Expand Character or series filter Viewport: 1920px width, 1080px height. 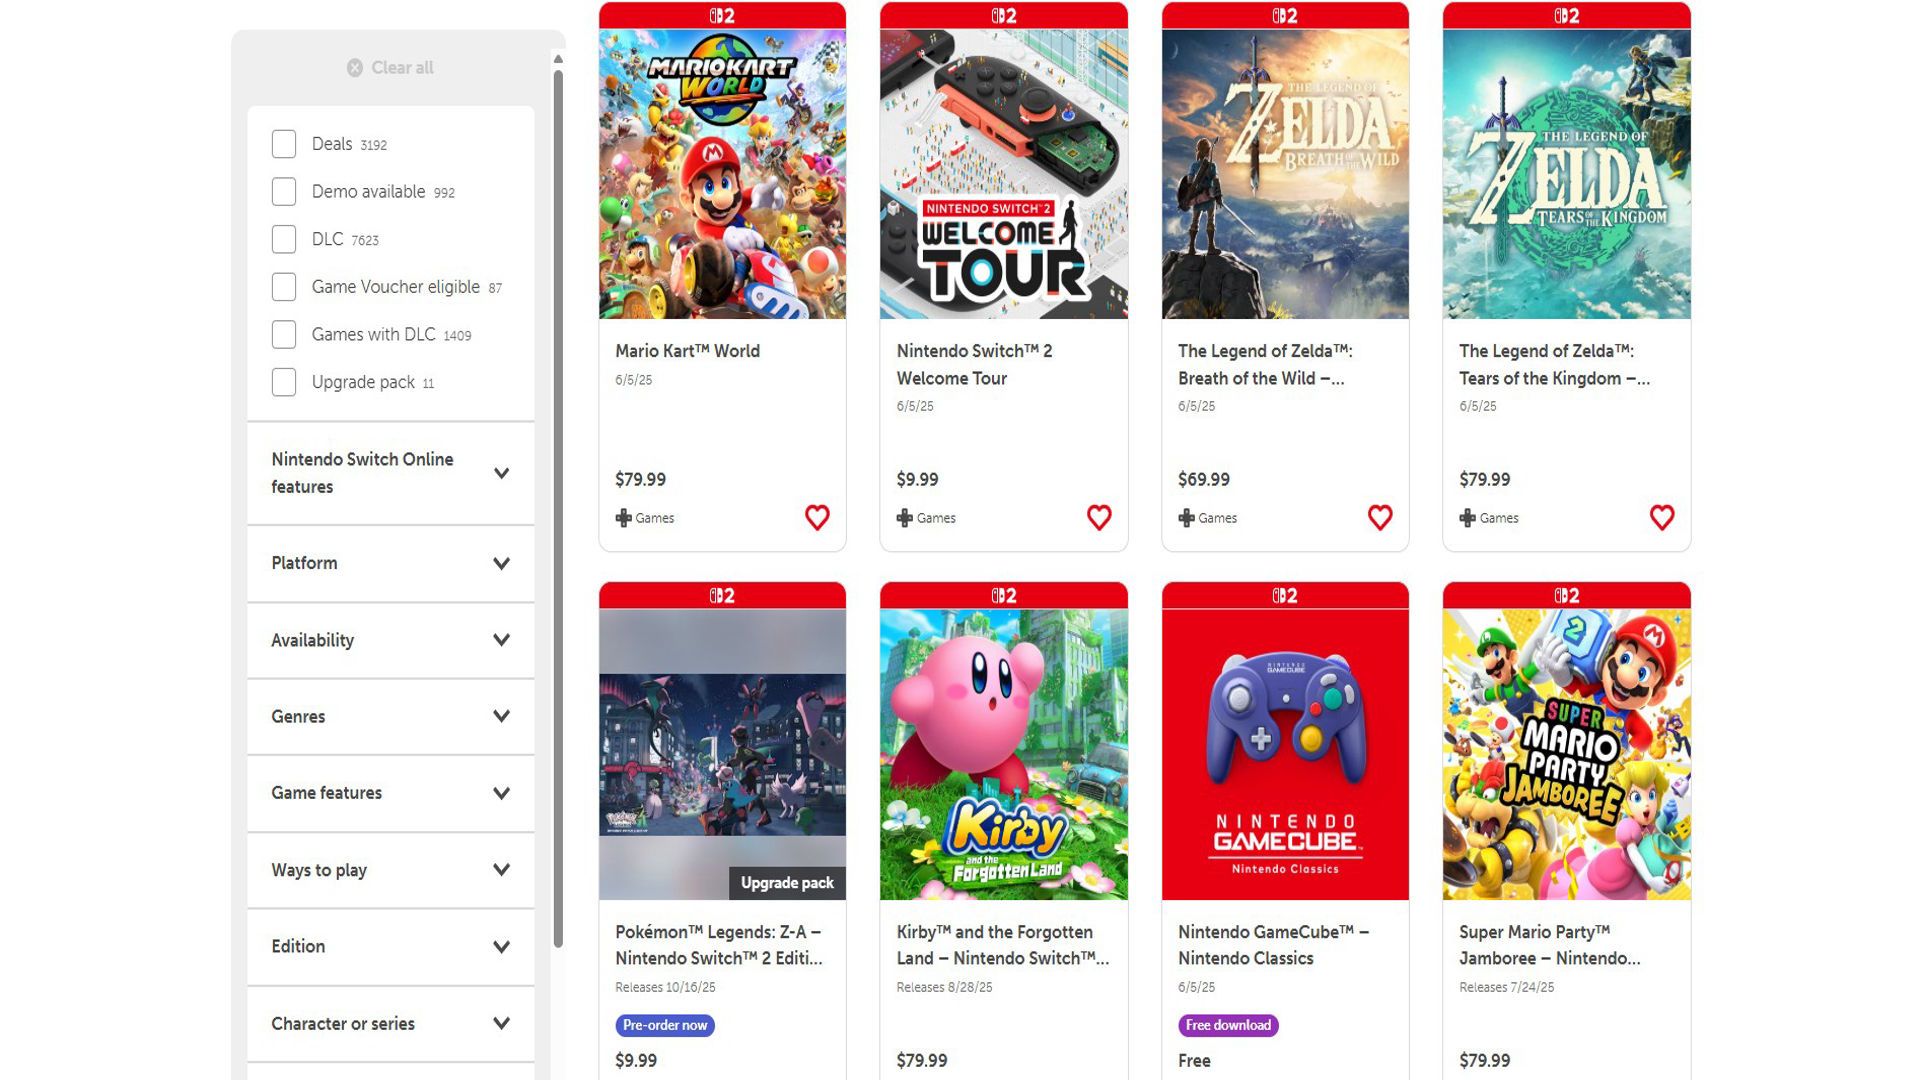click(x=391, y=1023)
